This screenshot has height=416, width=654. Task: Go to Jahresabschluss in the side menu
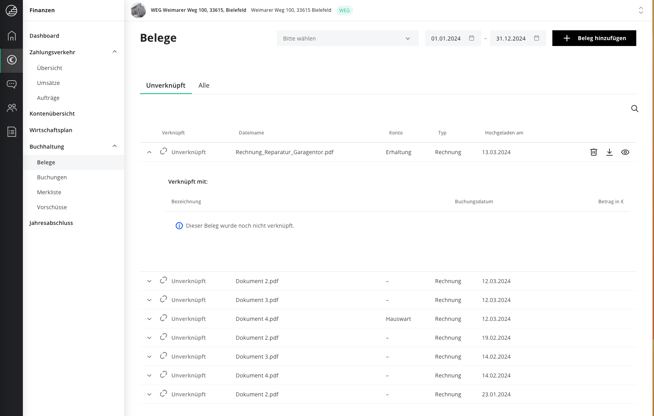(x=51, y=223)
